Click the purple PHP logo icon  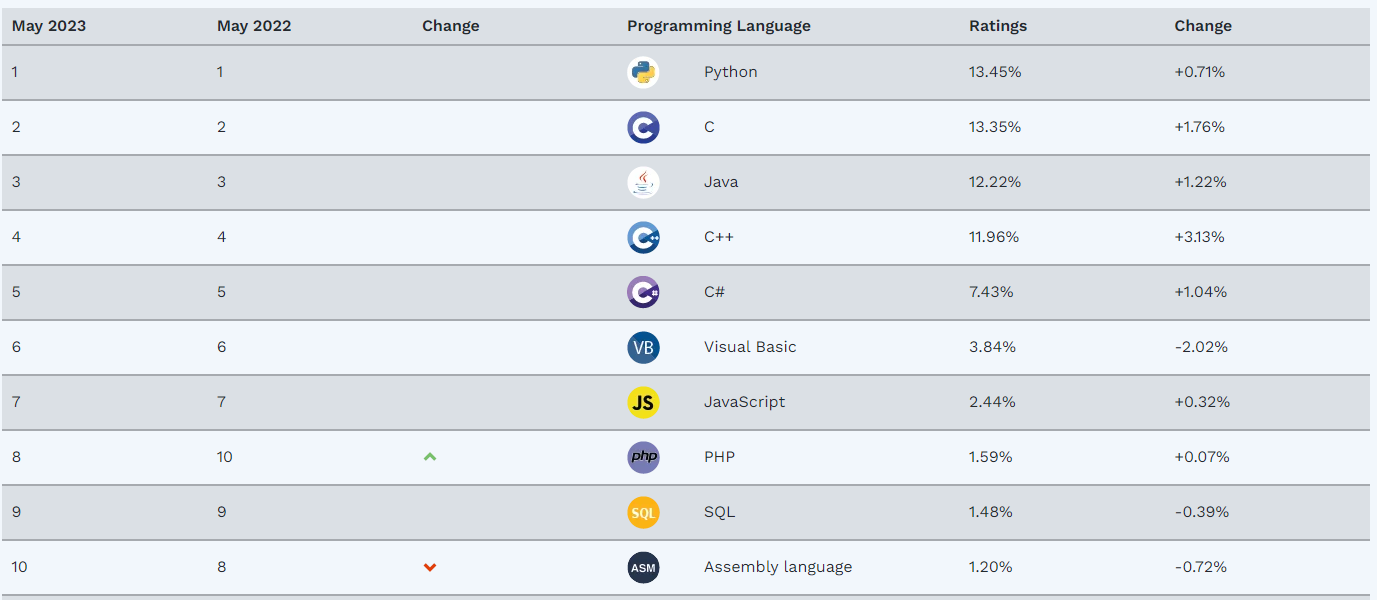643,457
